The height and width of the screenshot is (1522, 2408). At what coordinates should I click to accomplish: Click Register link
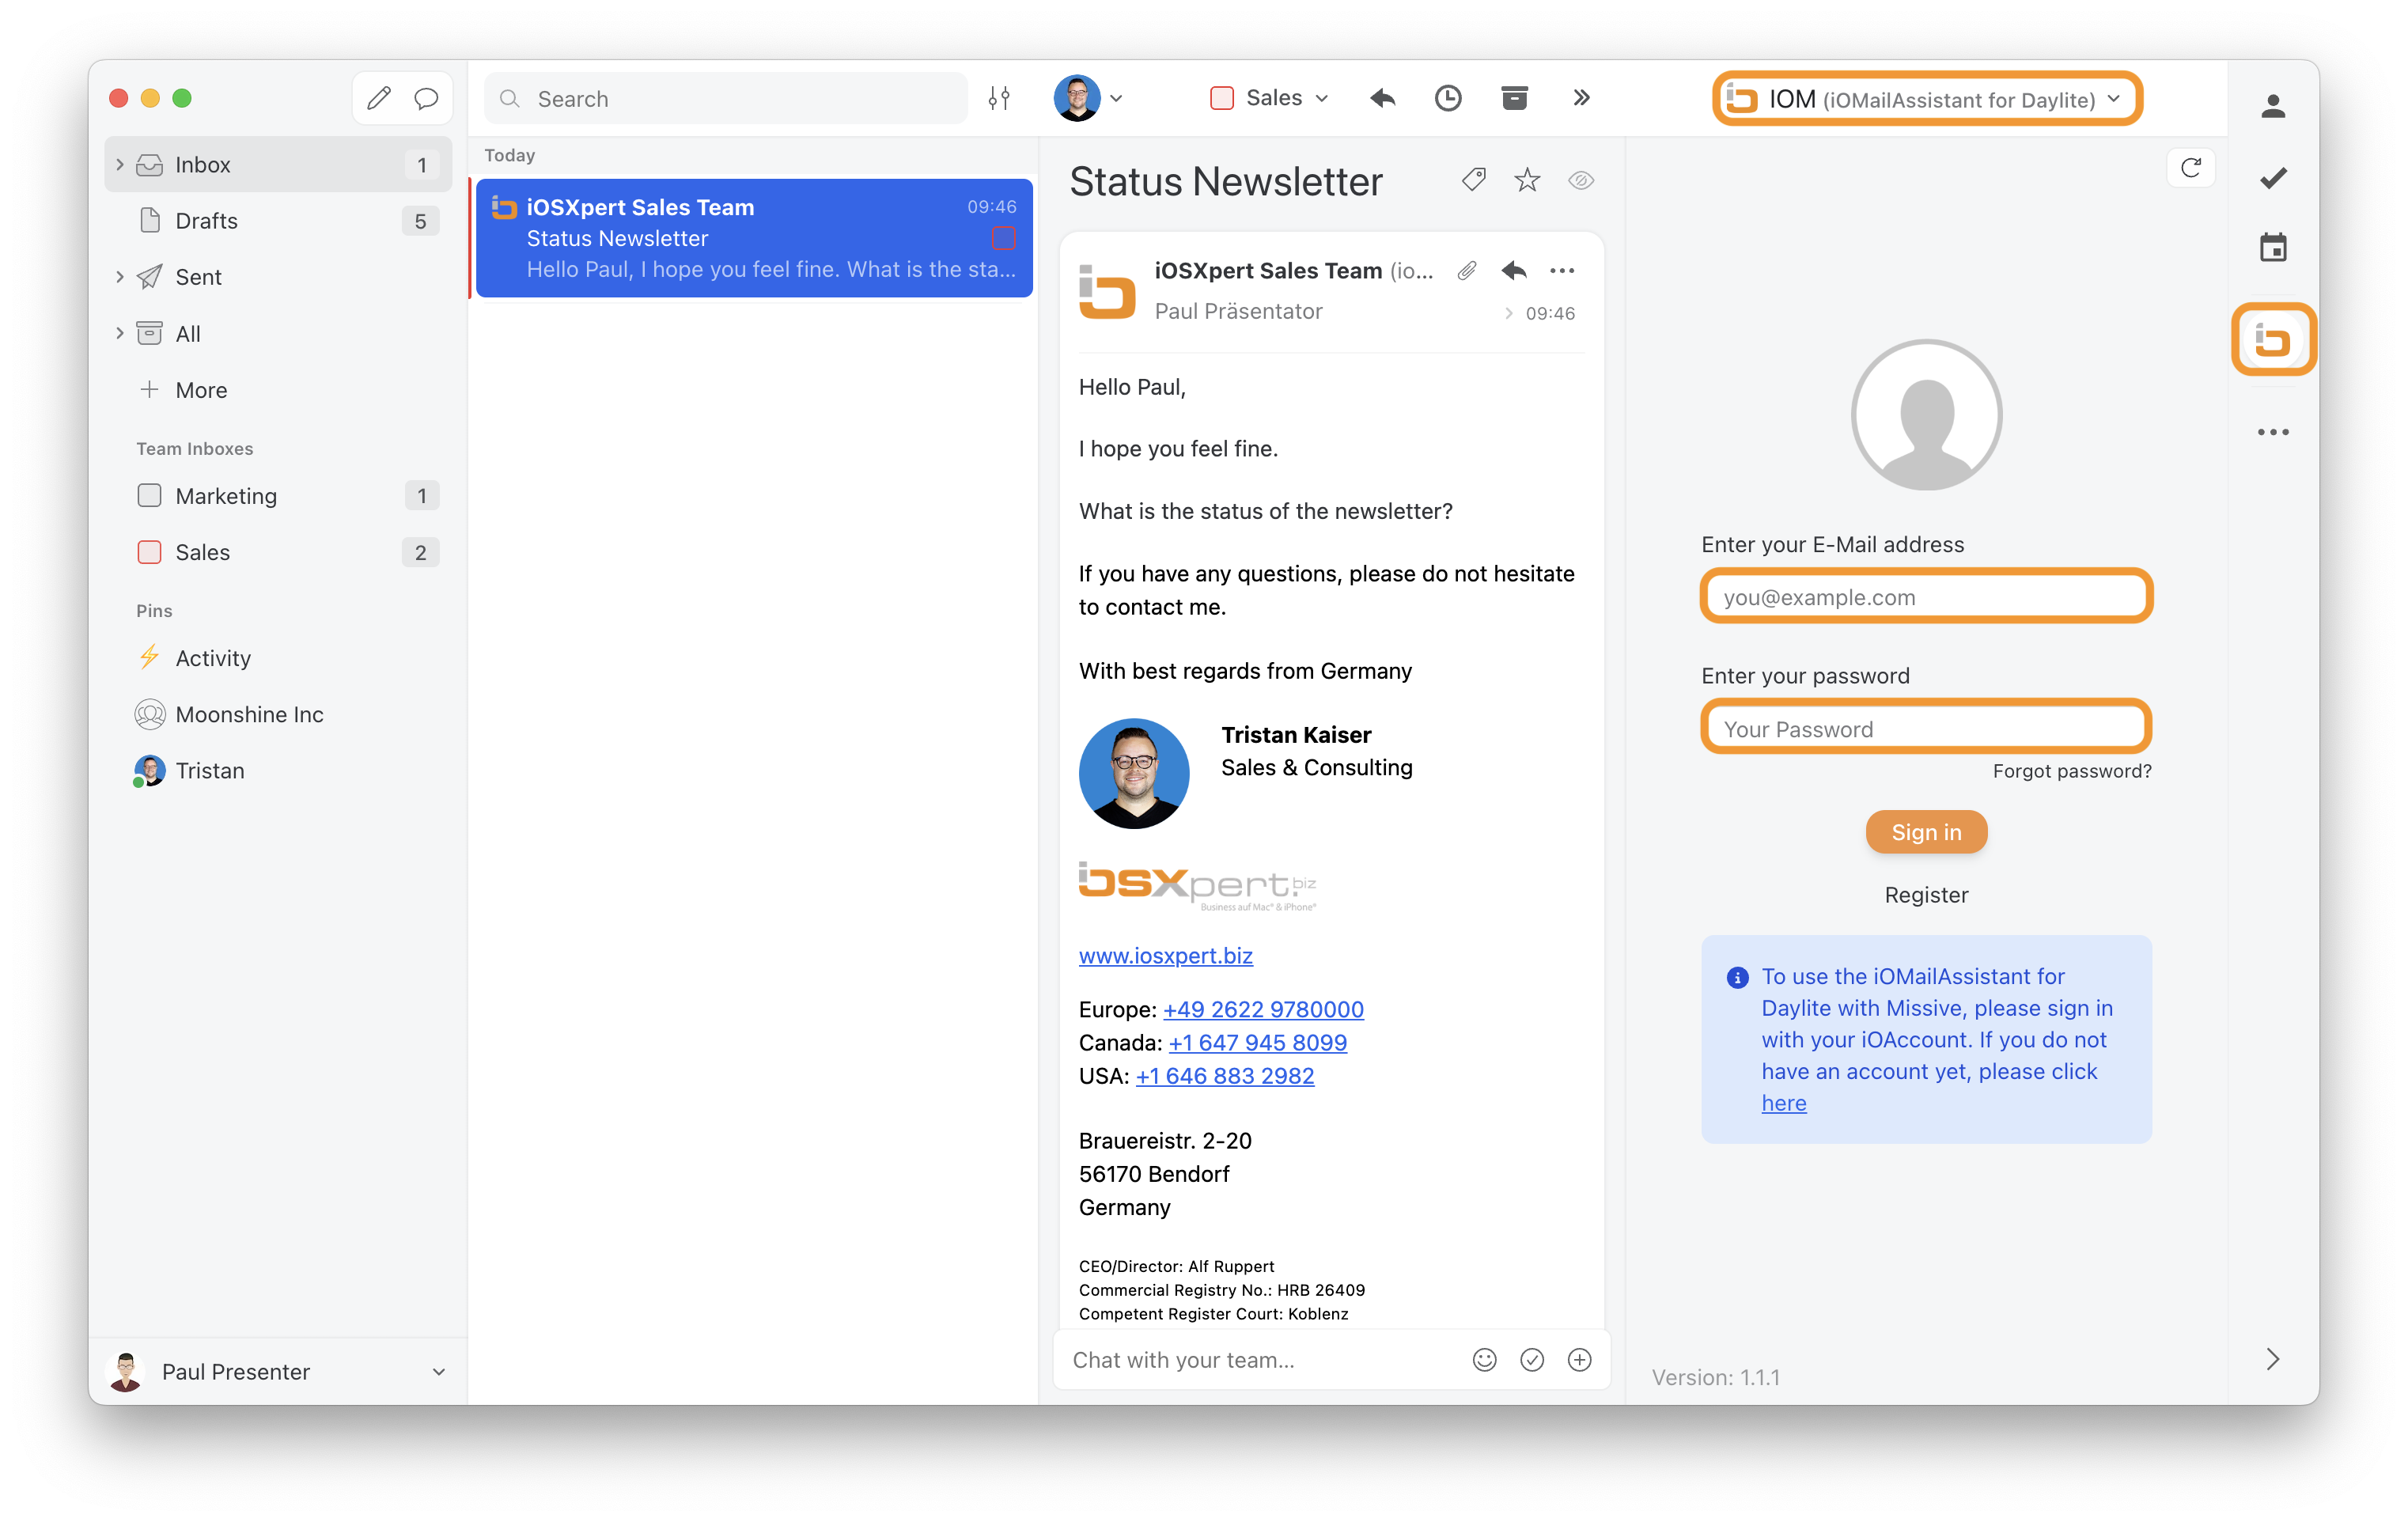click(1926, 895)
